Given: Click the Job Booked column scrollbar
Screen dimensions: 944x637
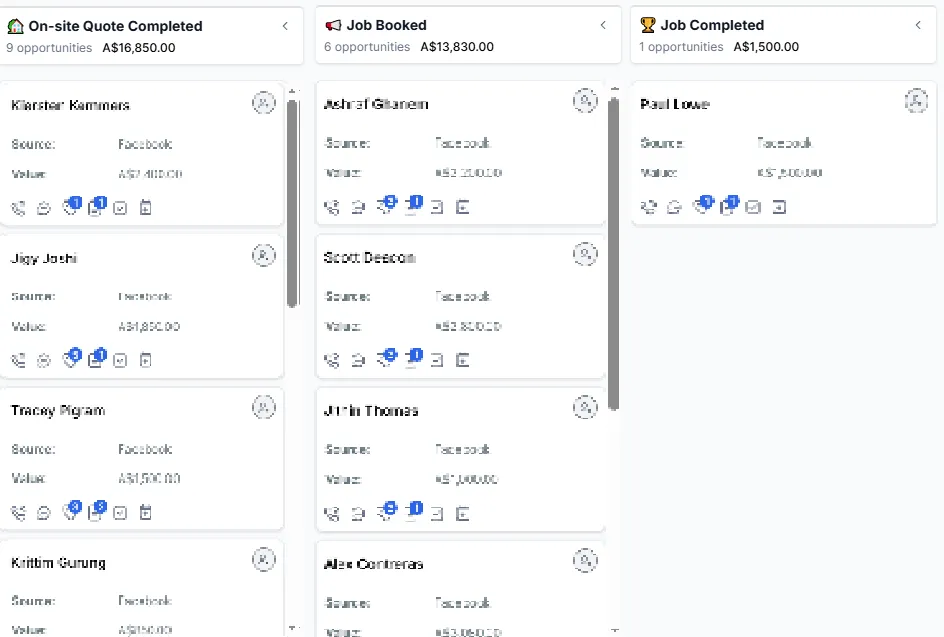Looking at the screenshot, I should click(614, 254).
